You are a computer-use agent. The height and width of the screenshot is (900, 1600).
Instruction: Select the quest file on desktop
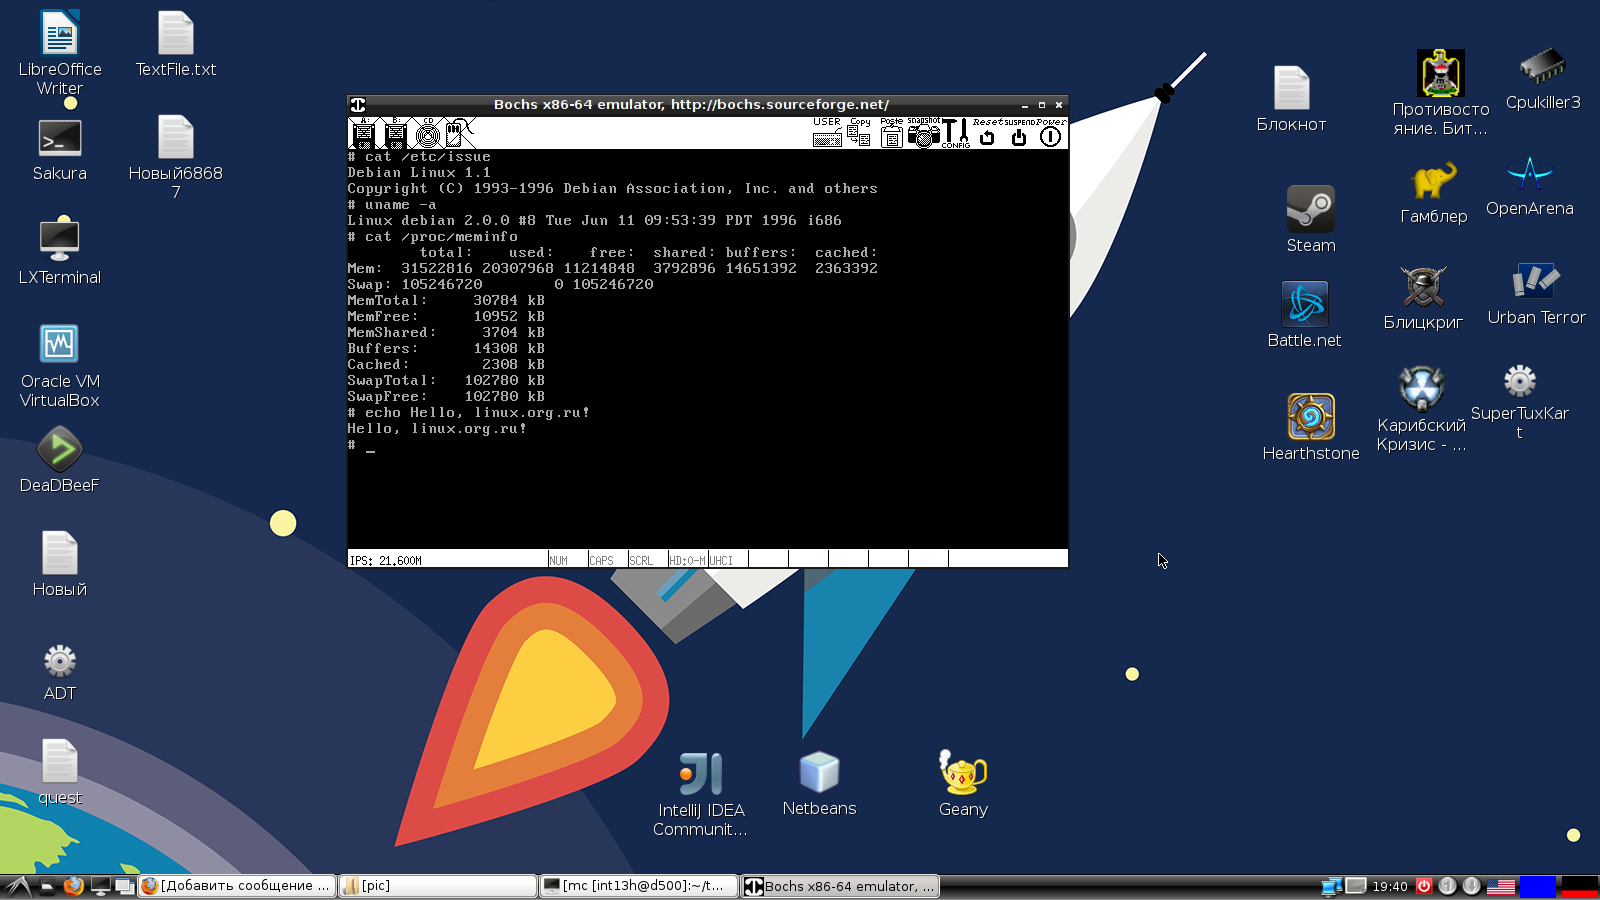[60, 772]
